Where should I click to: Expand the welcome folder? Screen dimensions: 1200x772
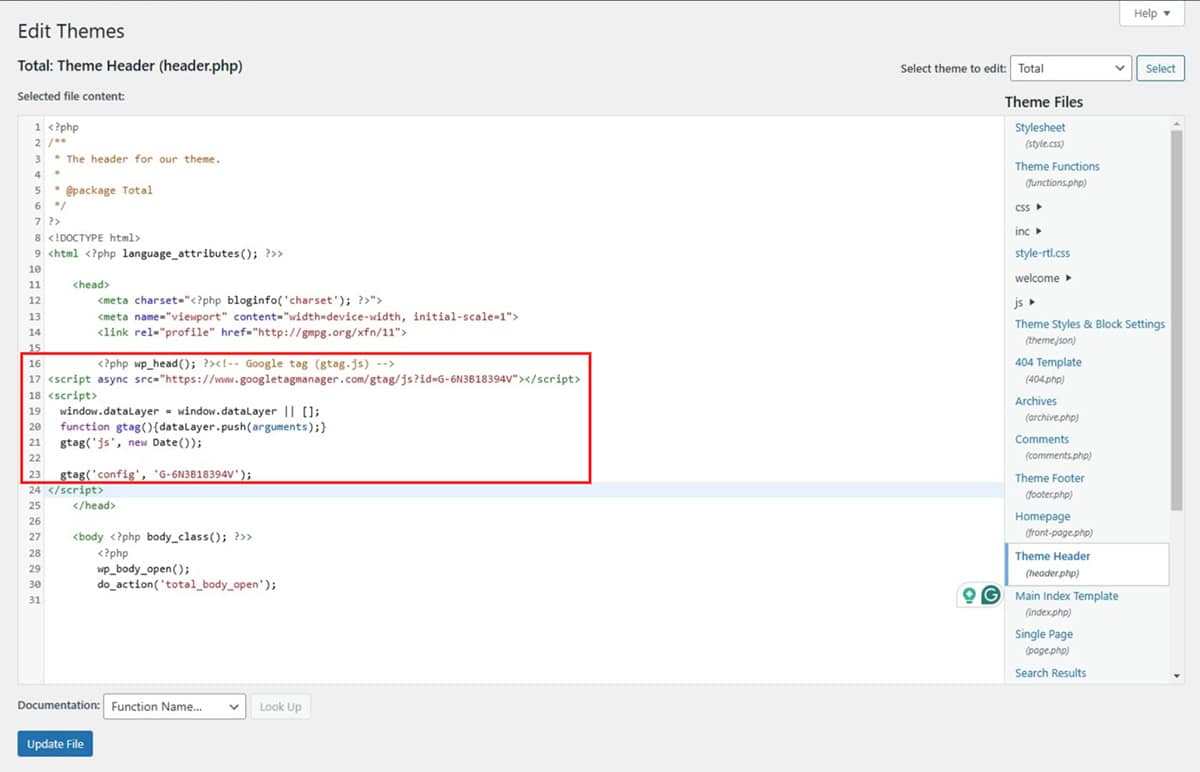tap(1044, 278)
